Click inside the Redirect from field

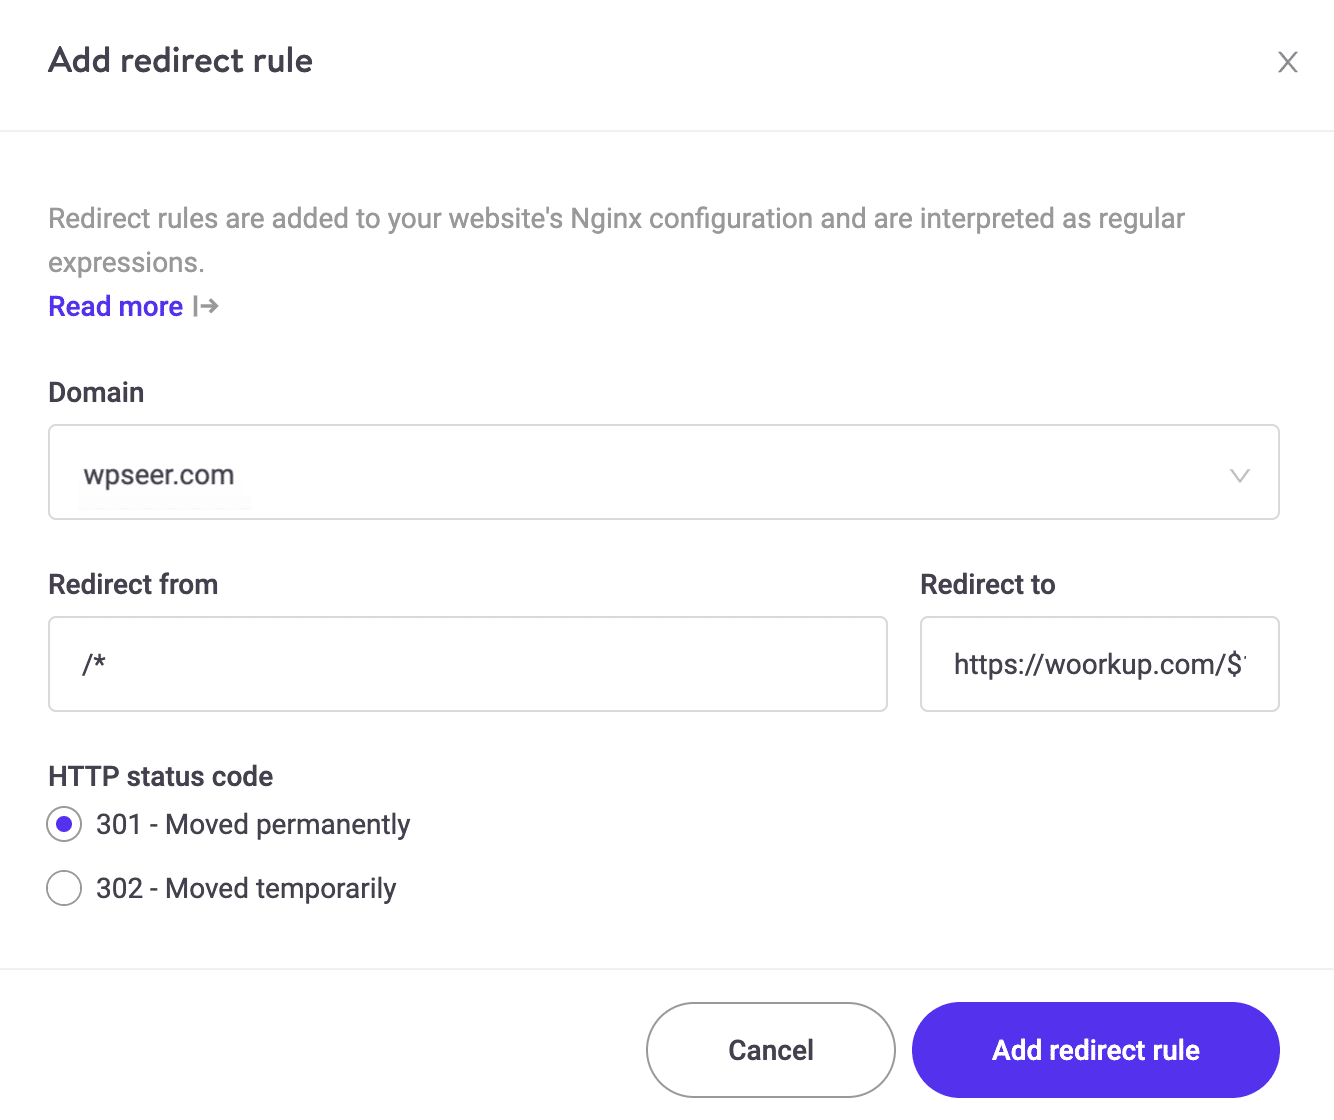point(467,664)
